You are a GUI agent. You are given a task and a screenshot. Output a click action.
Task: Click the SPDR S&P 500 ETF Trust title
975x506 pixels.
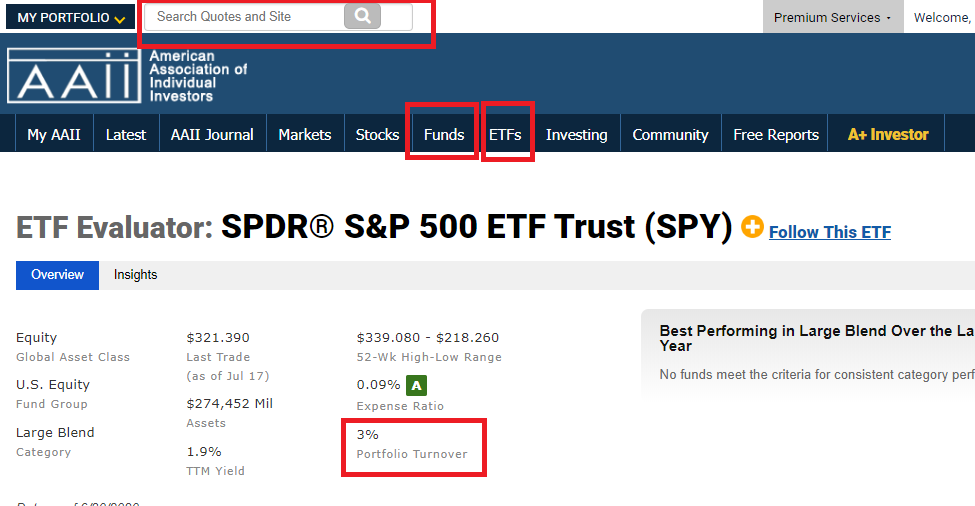[476, 226]
